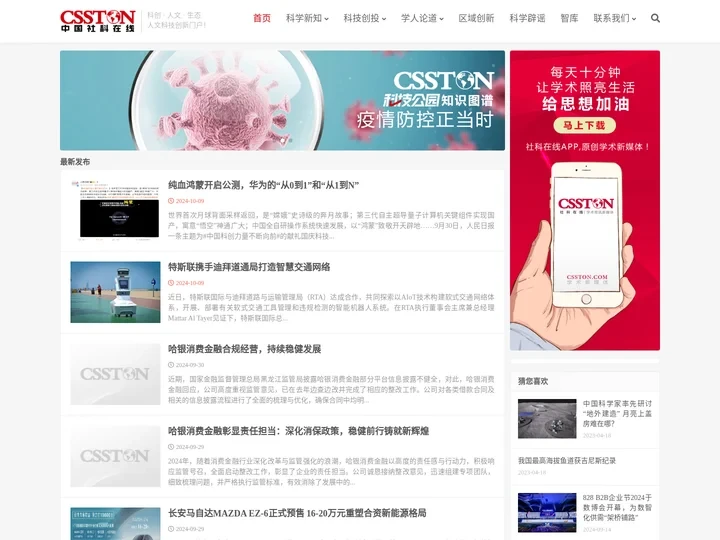Viewport: 720px width, 540px height.
Task: Open the 长安马自达 article thumbnail
Action: coord(115,523)
